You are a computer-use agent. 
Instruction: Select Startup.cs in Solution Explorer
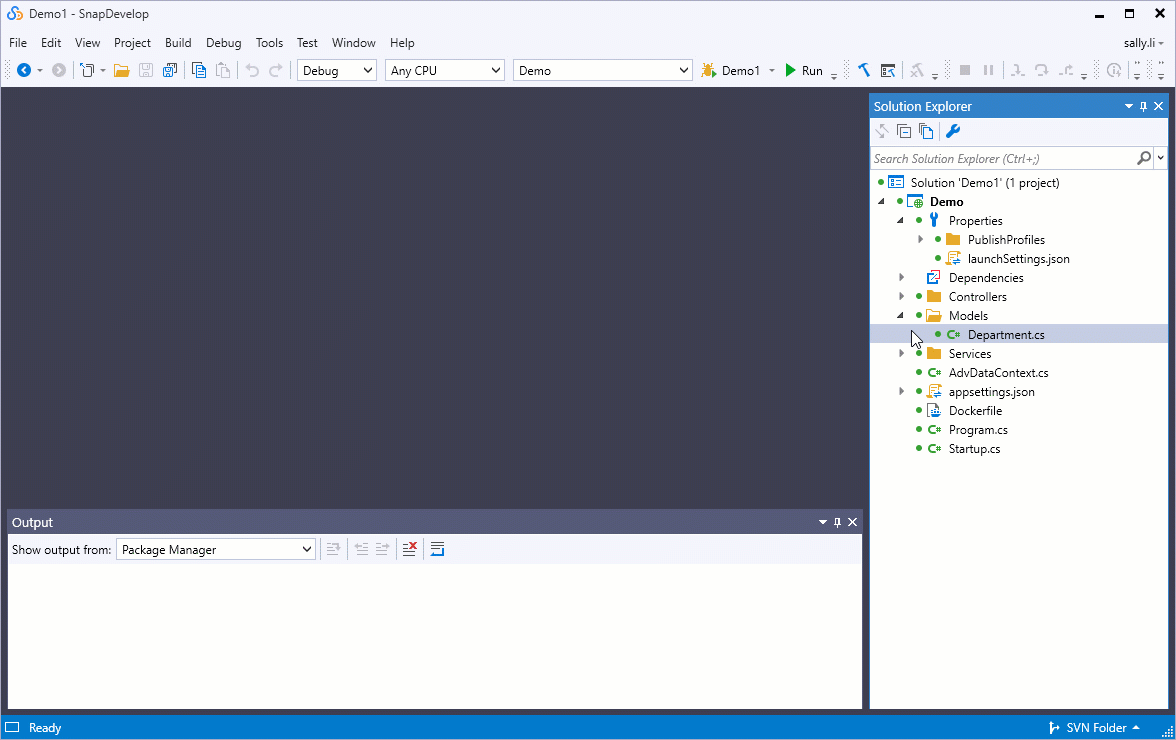pyautogui.click(x=974, y=449)
